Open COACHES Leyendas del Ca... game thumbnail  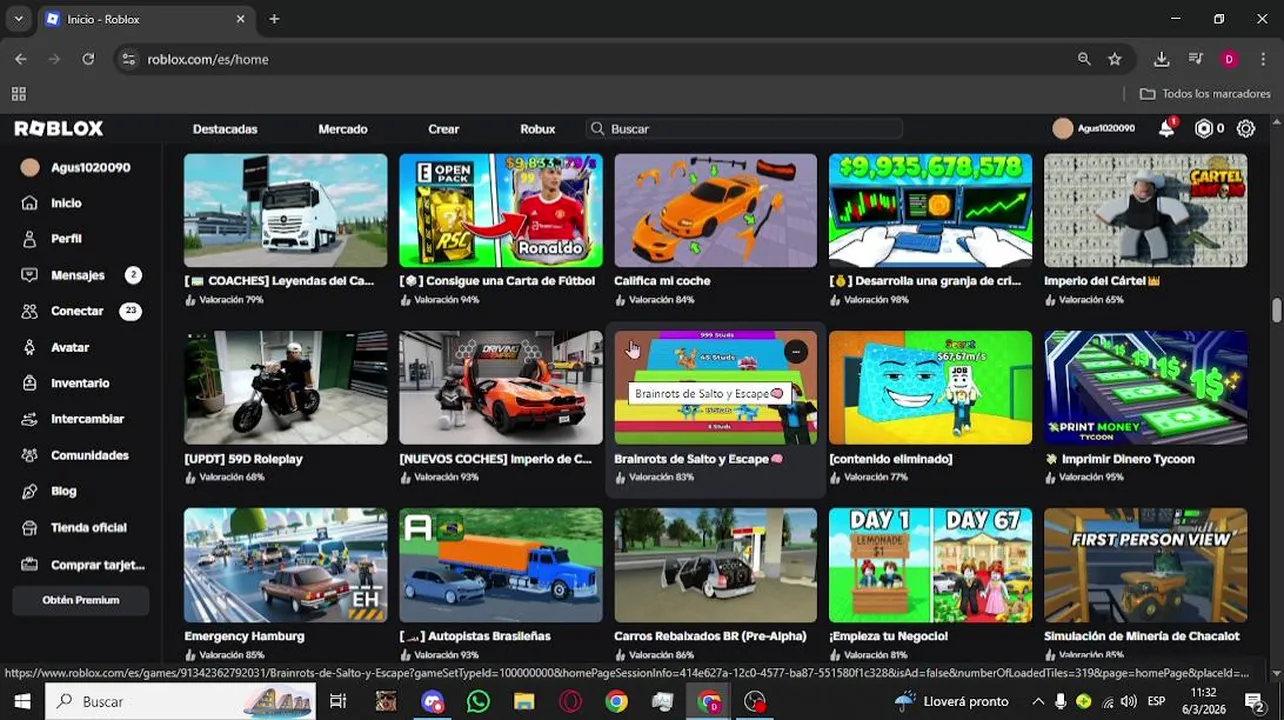286,210
